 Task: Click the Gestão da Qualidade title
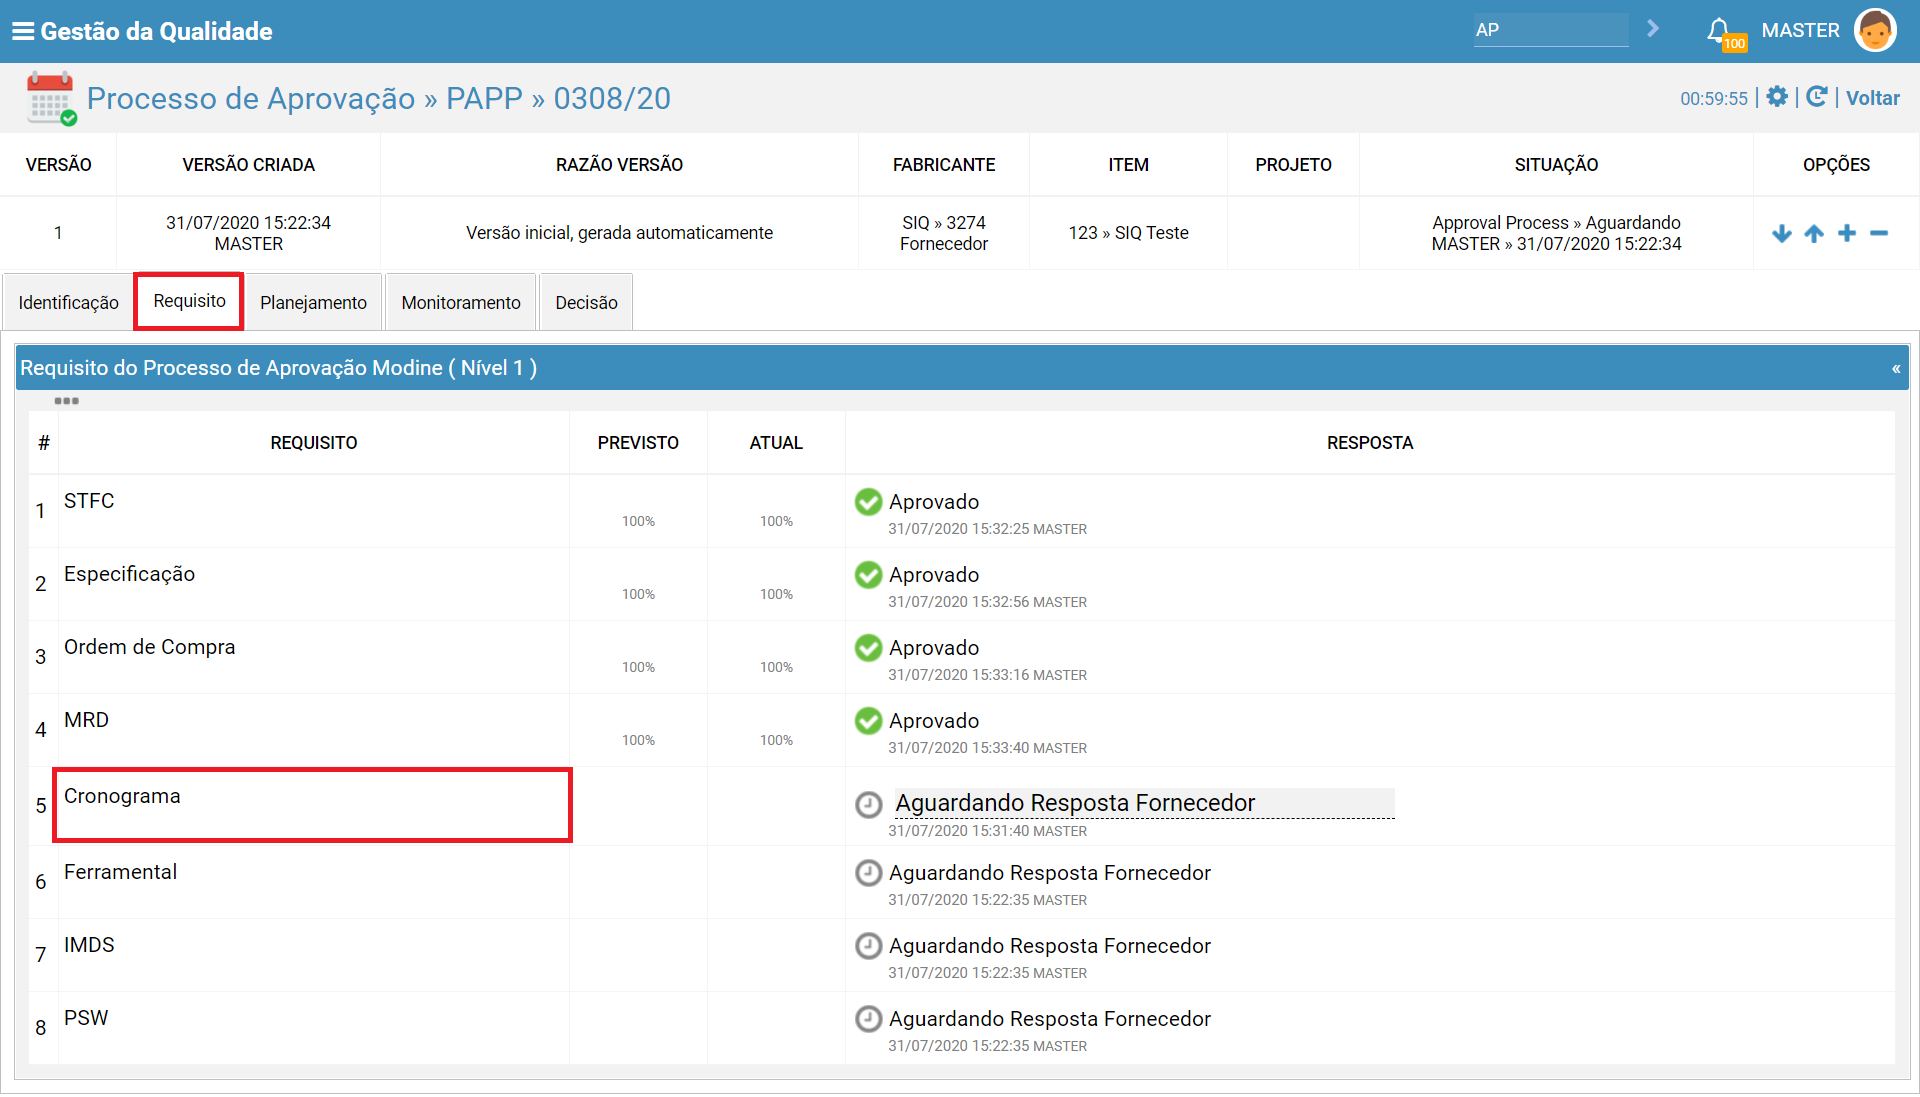156,31
